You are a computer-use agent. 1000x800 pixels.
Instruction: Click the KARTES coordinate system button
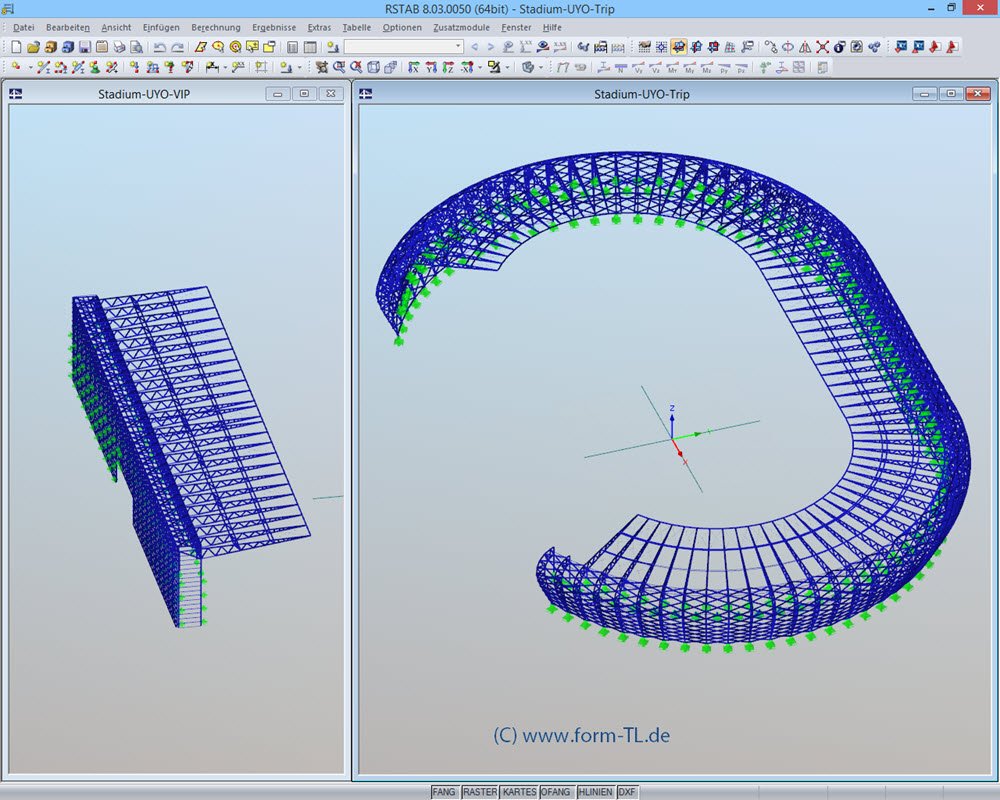click(519, 791)
